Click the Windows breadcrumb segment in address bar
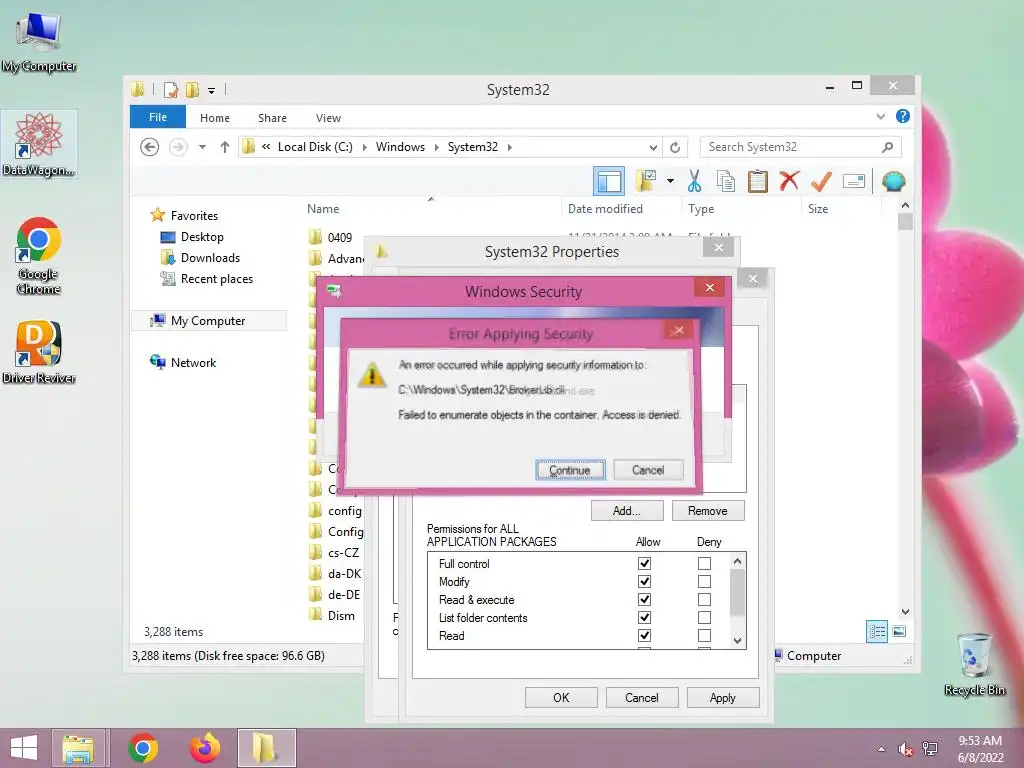The image size is (1024, 768). pyautogui.click(x=400, y=147)
